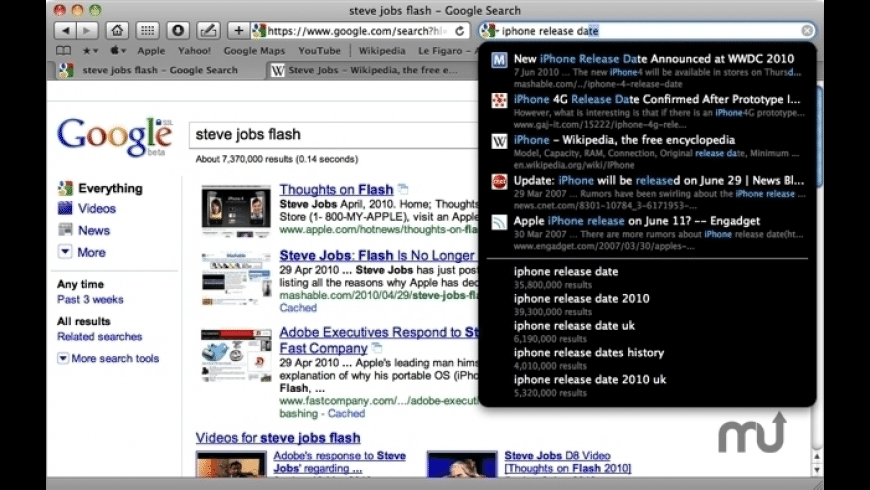This screenshot has width=870, height=490.
Task: Go forward with the forward arrow button
Action: (87, 31)
